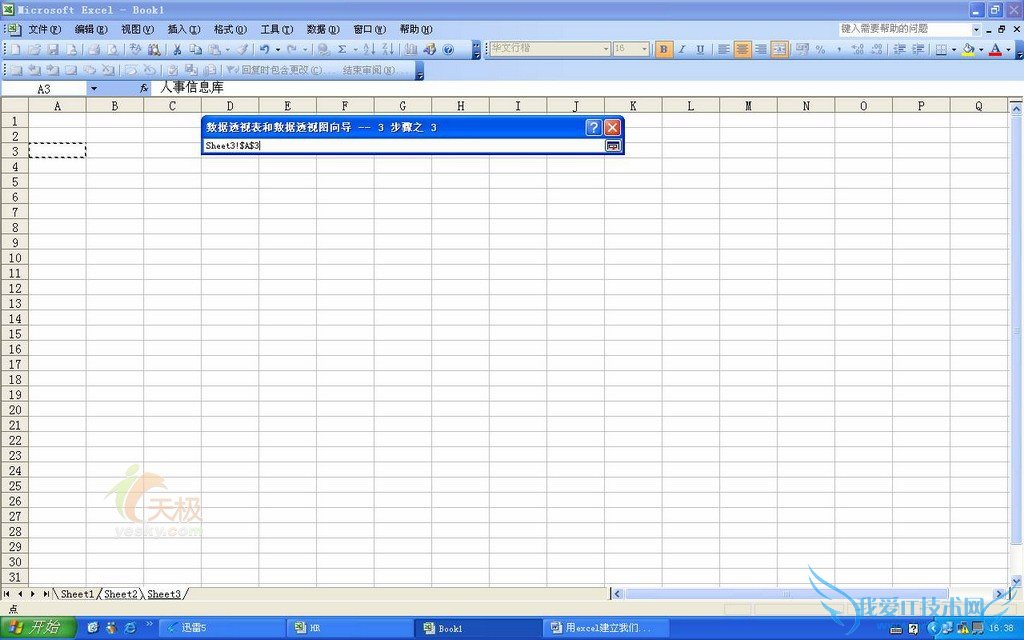Click the blue Help question icon in toolbar
This screenshot has width=1024, height=640.
(x=448, y=50)
